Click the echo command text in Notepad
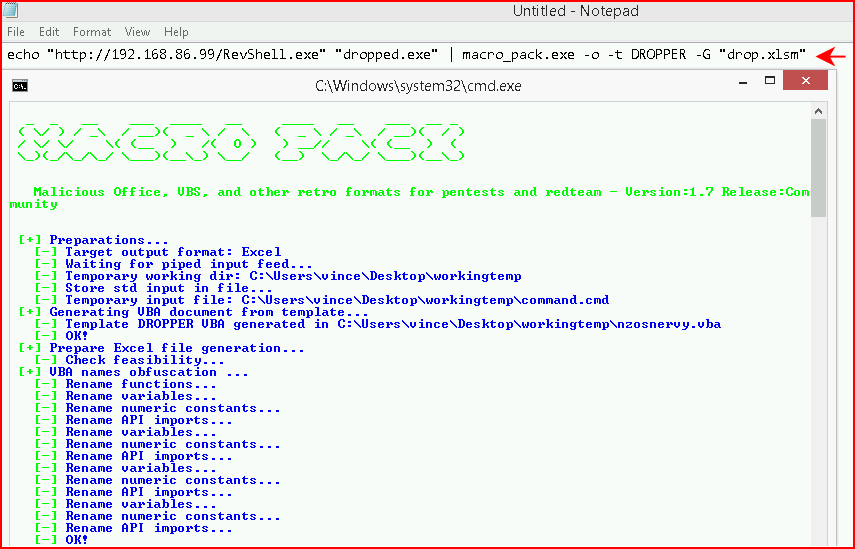 pos(407,55)
